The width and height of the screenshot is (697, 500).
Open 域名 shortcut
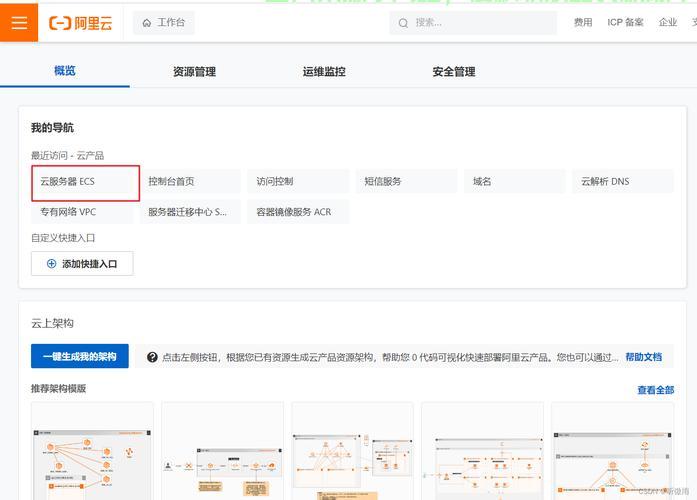pyautogui.click(x=515, y=181)
